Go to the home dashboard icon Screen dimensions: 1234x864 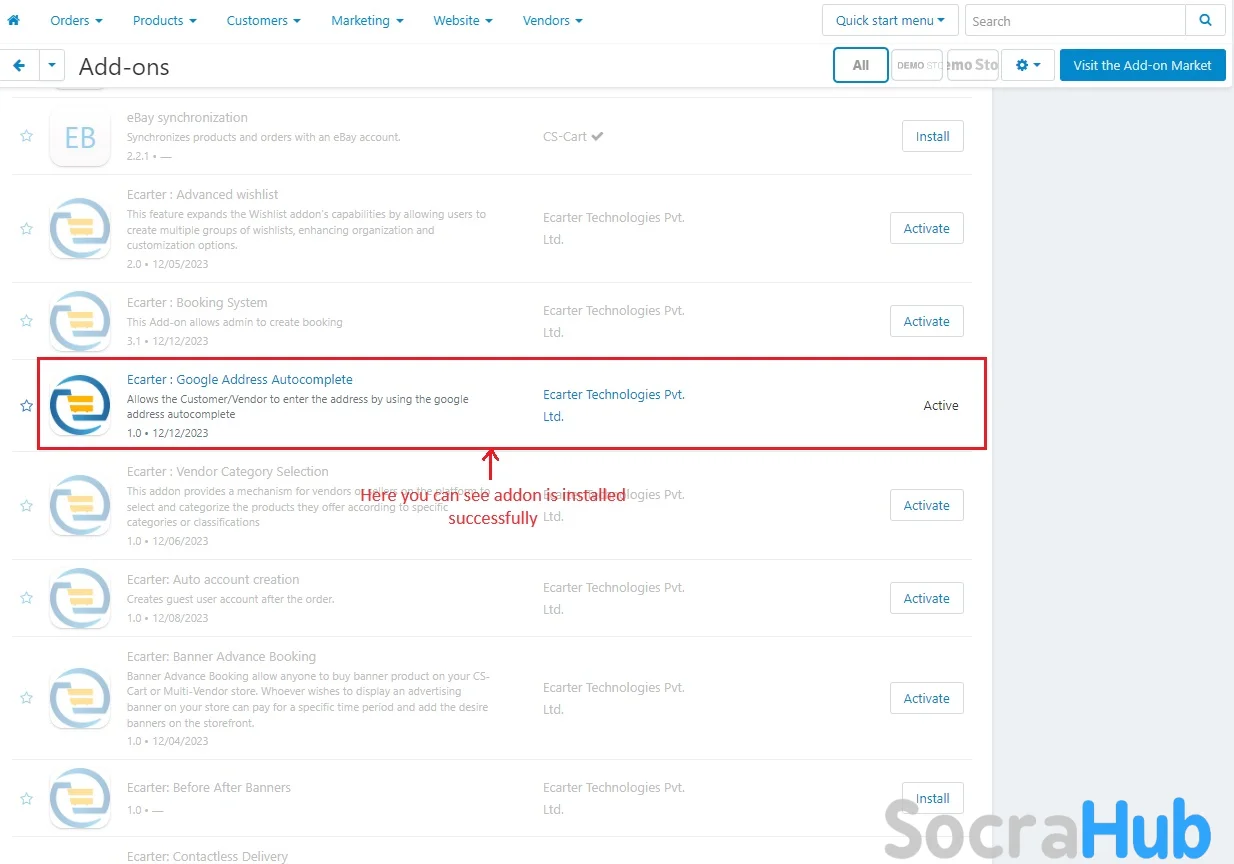(13, 20)
